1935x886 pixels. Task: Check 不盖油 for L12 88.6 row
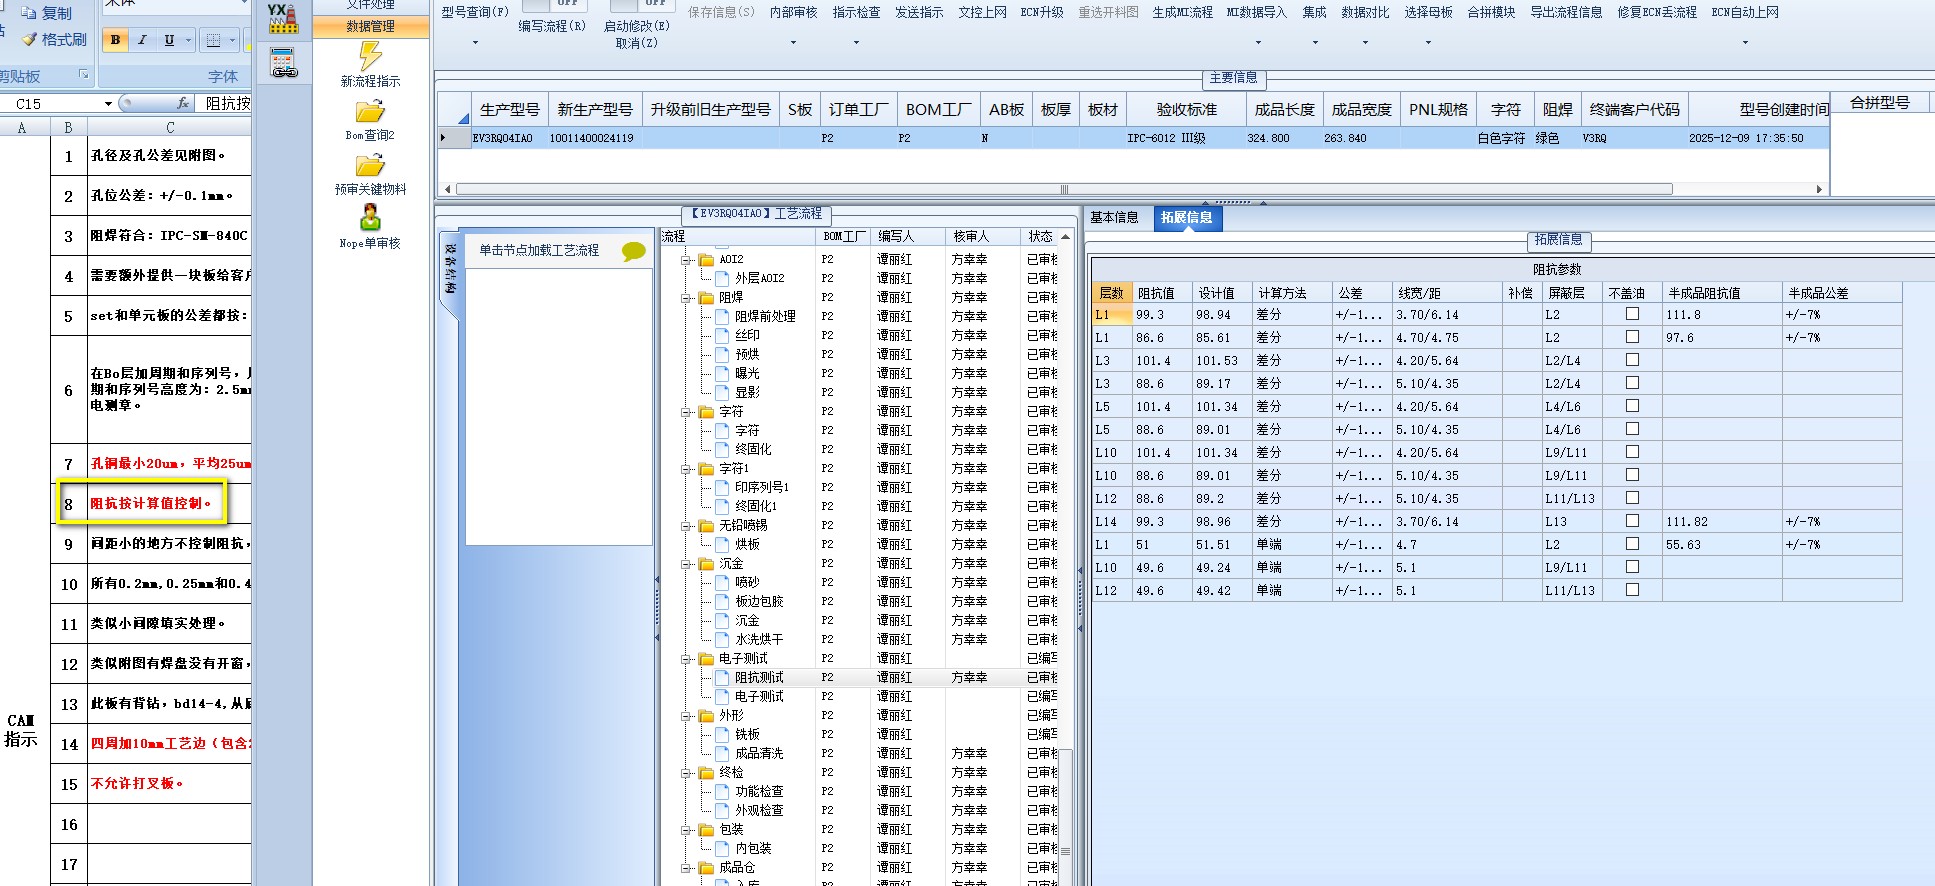coord(1633,498)
